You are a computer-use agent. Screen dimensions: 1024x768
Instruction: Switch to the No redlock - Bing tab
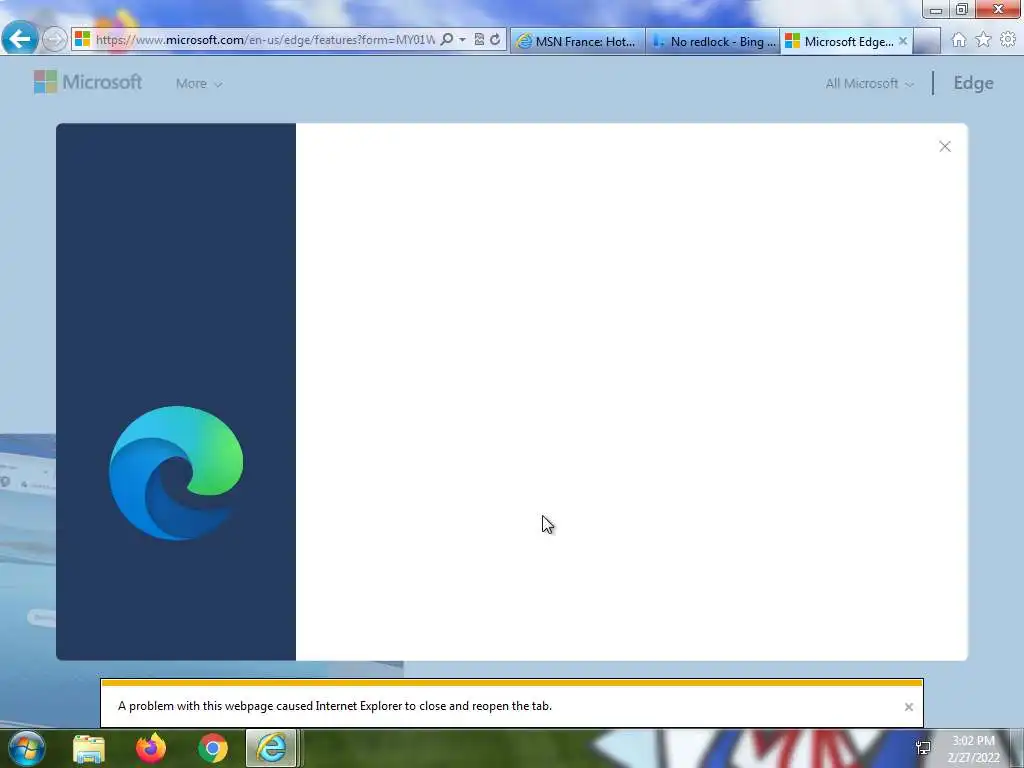tap(712, 41)
